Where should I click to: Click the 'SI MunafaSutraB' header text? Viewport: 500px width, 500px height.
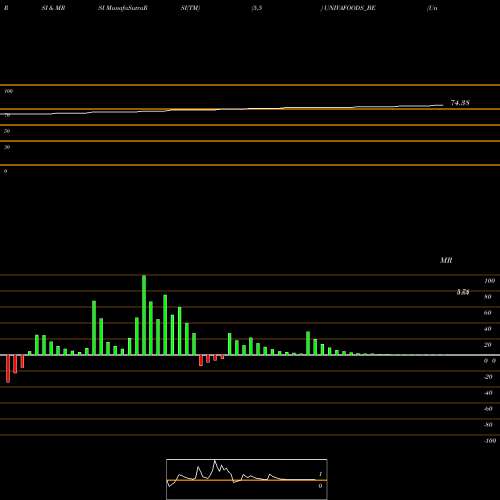coord(123,8)
